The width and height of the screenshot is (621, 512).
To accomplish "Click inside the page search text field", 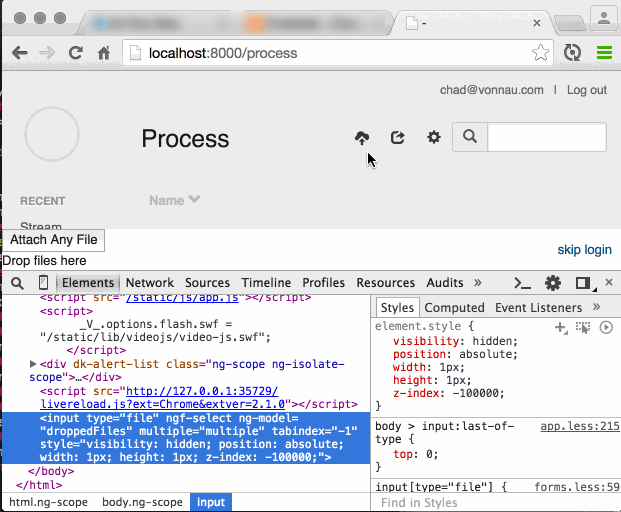I will (546, 137).
